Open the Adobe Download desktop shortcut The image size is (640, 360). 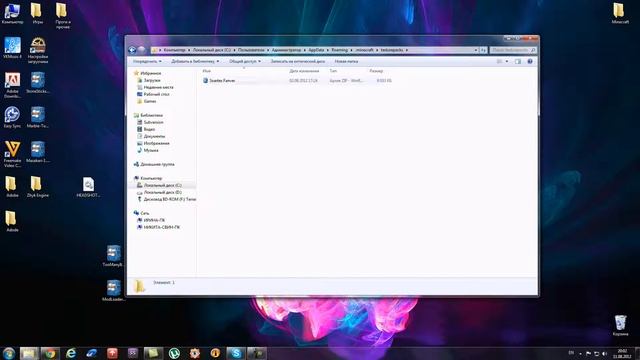click(x=12, y=85)
